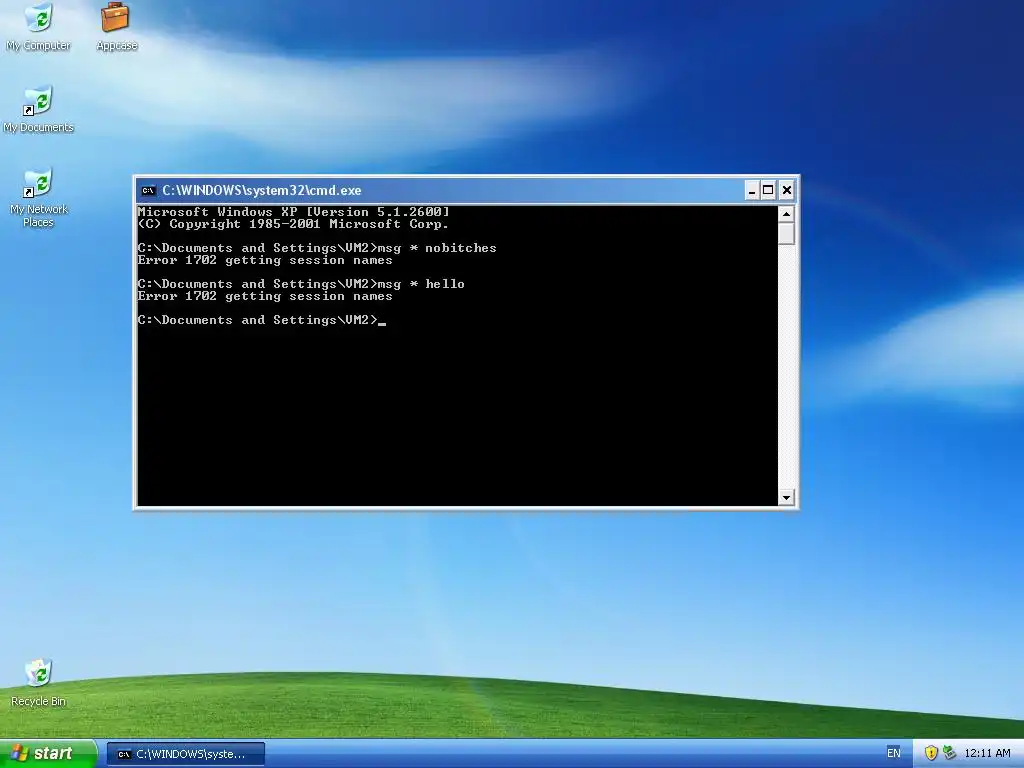
Task: Click the security shield tray icon
Action: 931,753
